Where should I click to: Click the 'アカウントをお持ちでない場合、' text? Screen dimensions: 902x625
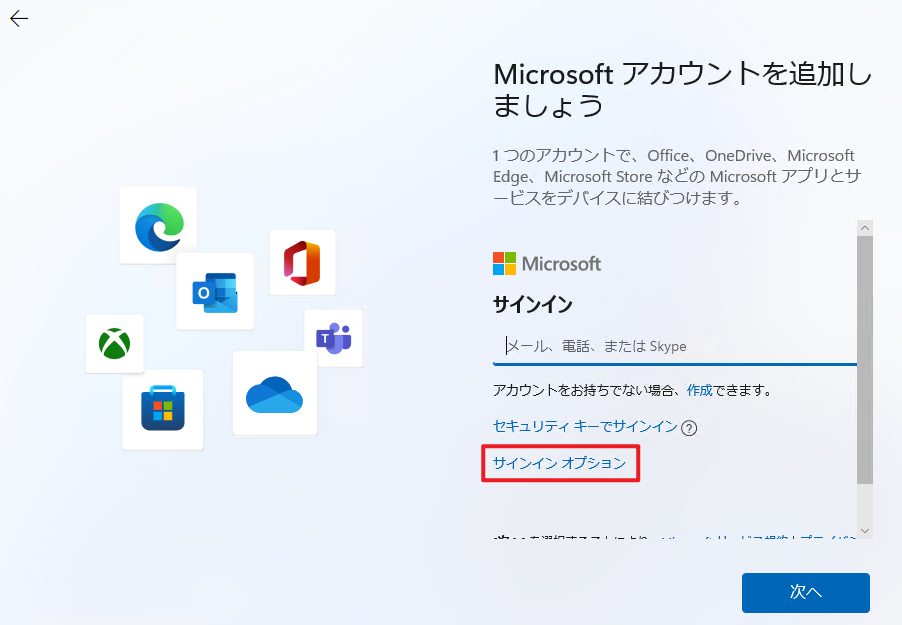[x=590, y=390]
